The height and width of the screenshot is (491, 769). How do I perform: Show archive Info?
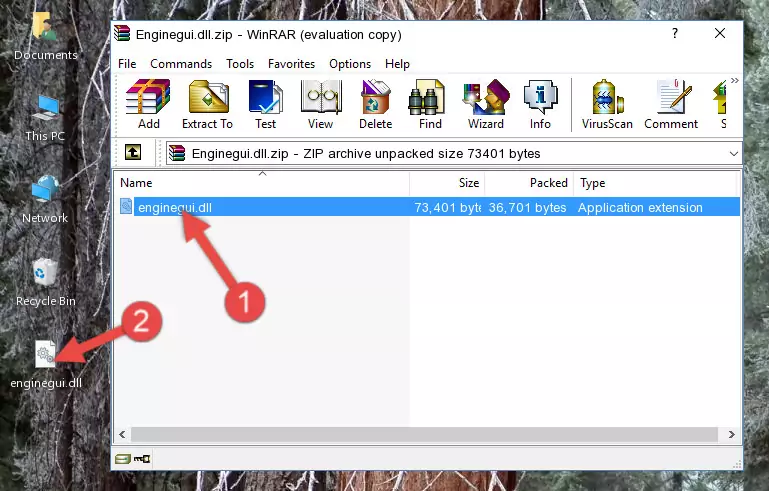coord(540,104)
